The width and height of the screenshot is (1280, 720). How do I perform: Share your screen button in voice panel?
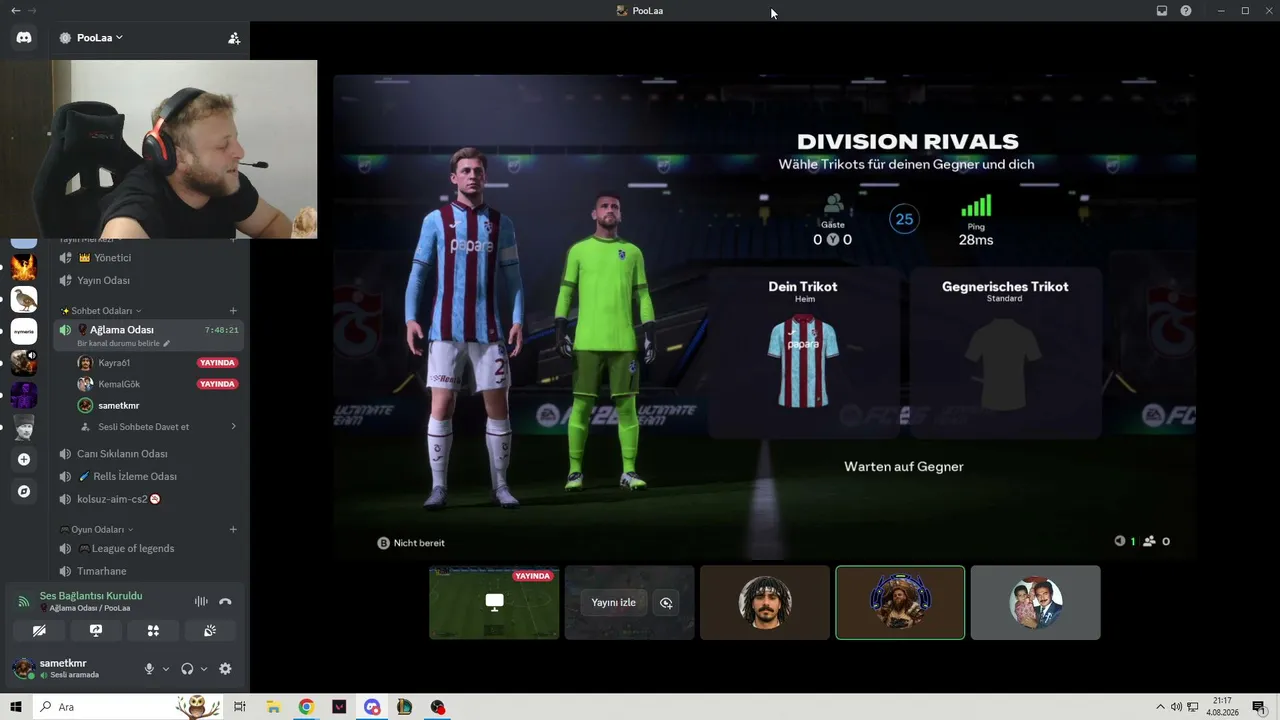[x=96, y=631]
